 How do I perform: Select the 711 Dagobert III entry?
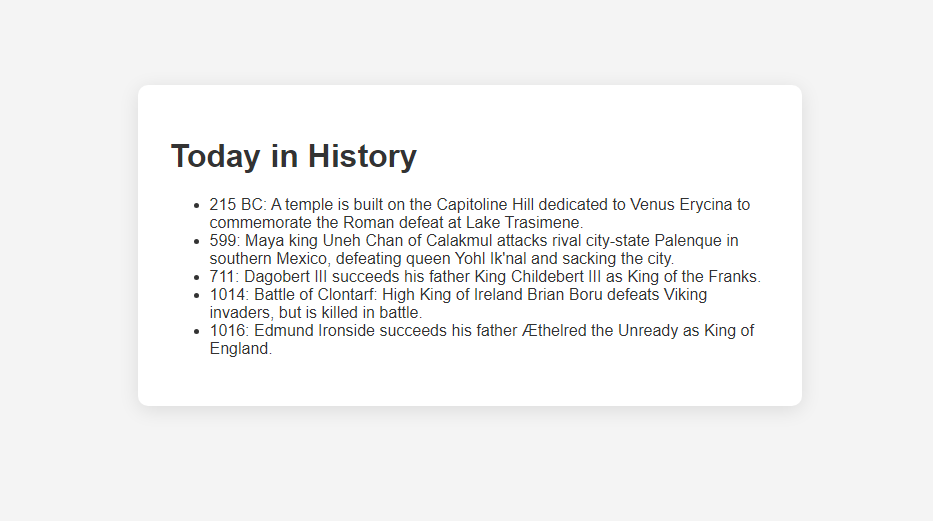pyautogui.click(x=485, y=277)
